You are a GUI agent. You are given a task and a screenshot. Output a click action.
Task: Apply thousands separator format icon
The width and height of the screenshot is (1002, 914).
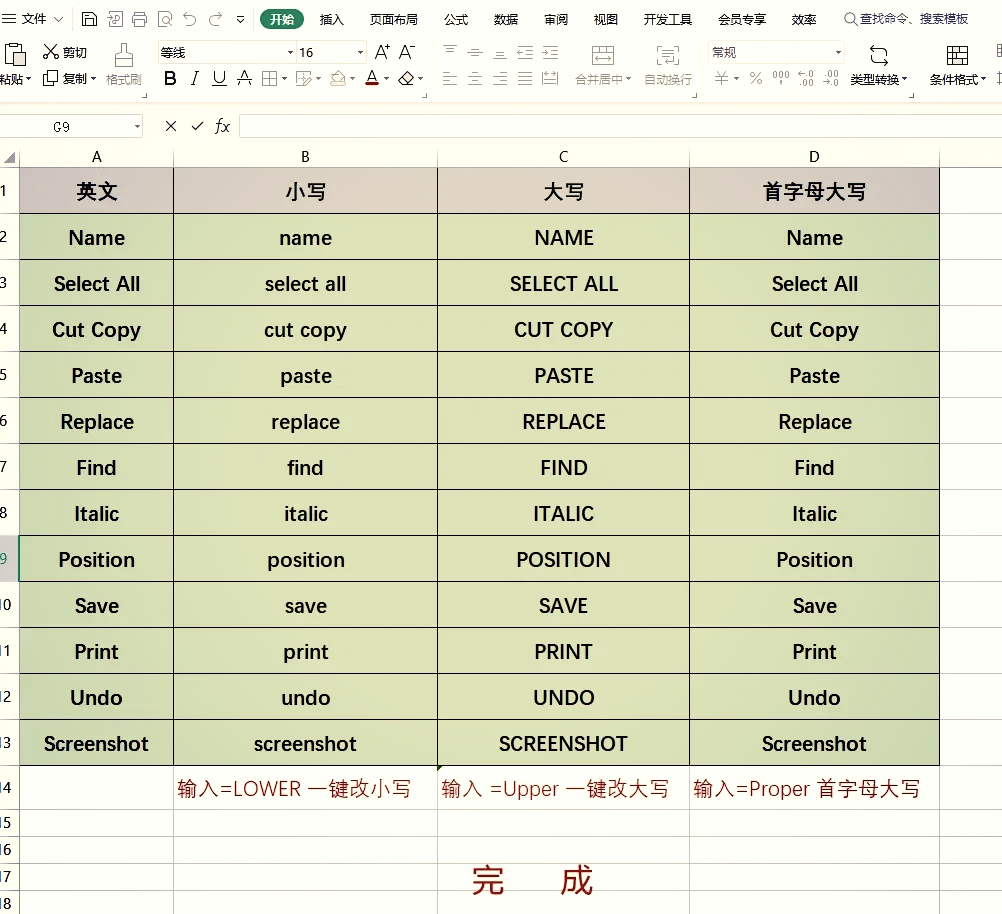coord(780,79)
